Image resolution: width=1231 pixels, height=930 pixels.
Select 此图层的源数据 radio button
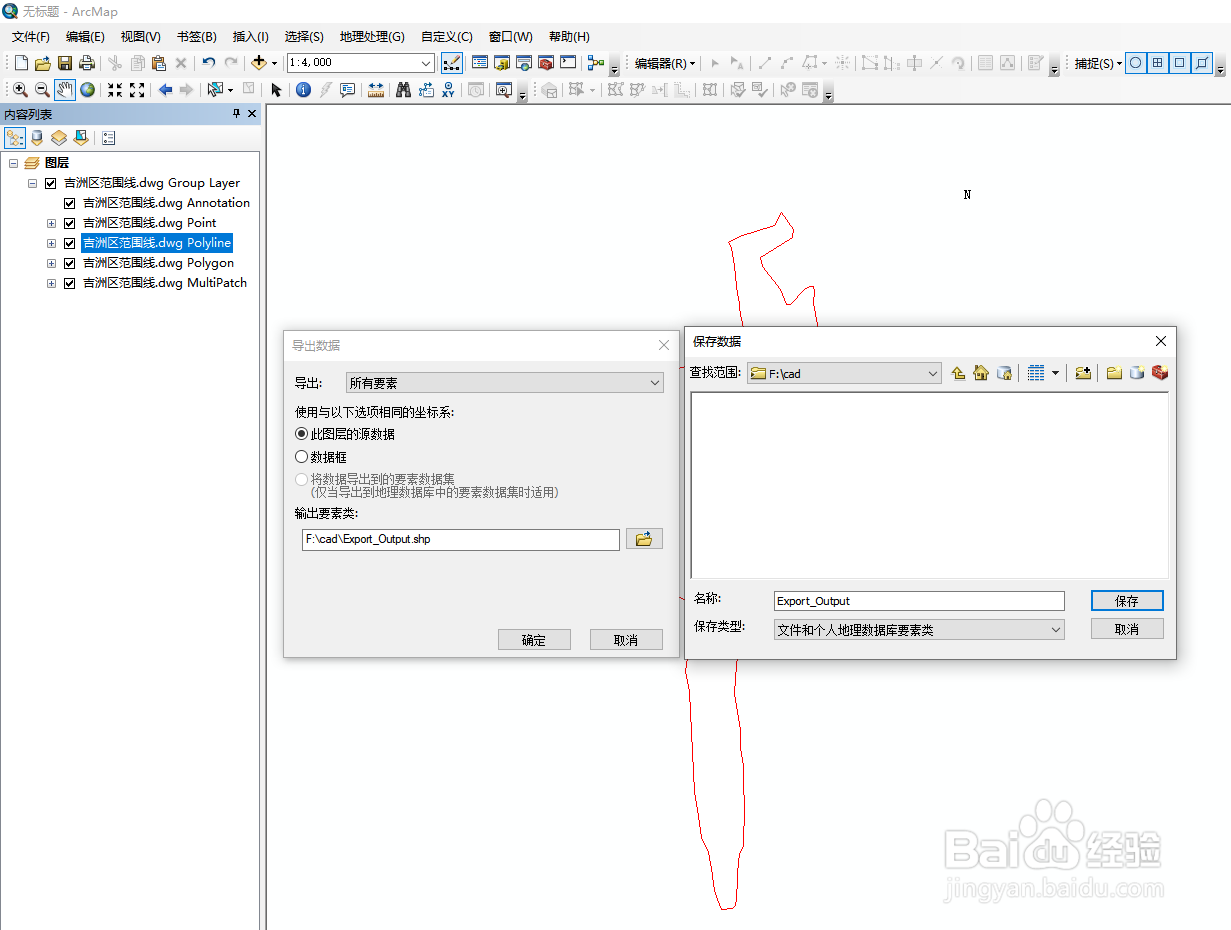coord(301,434)
